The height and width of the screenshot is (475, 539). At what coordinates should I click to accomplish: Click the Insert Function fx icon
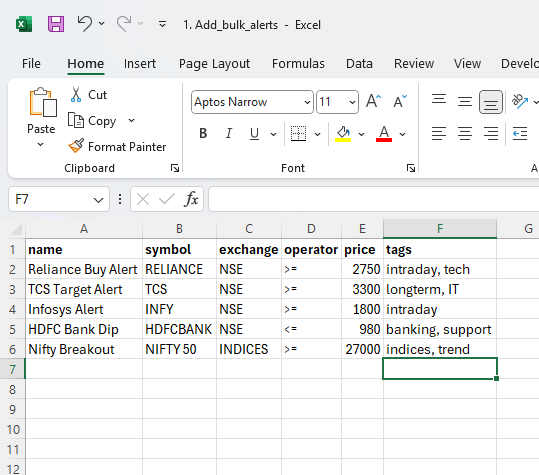(x=191, y=199)
